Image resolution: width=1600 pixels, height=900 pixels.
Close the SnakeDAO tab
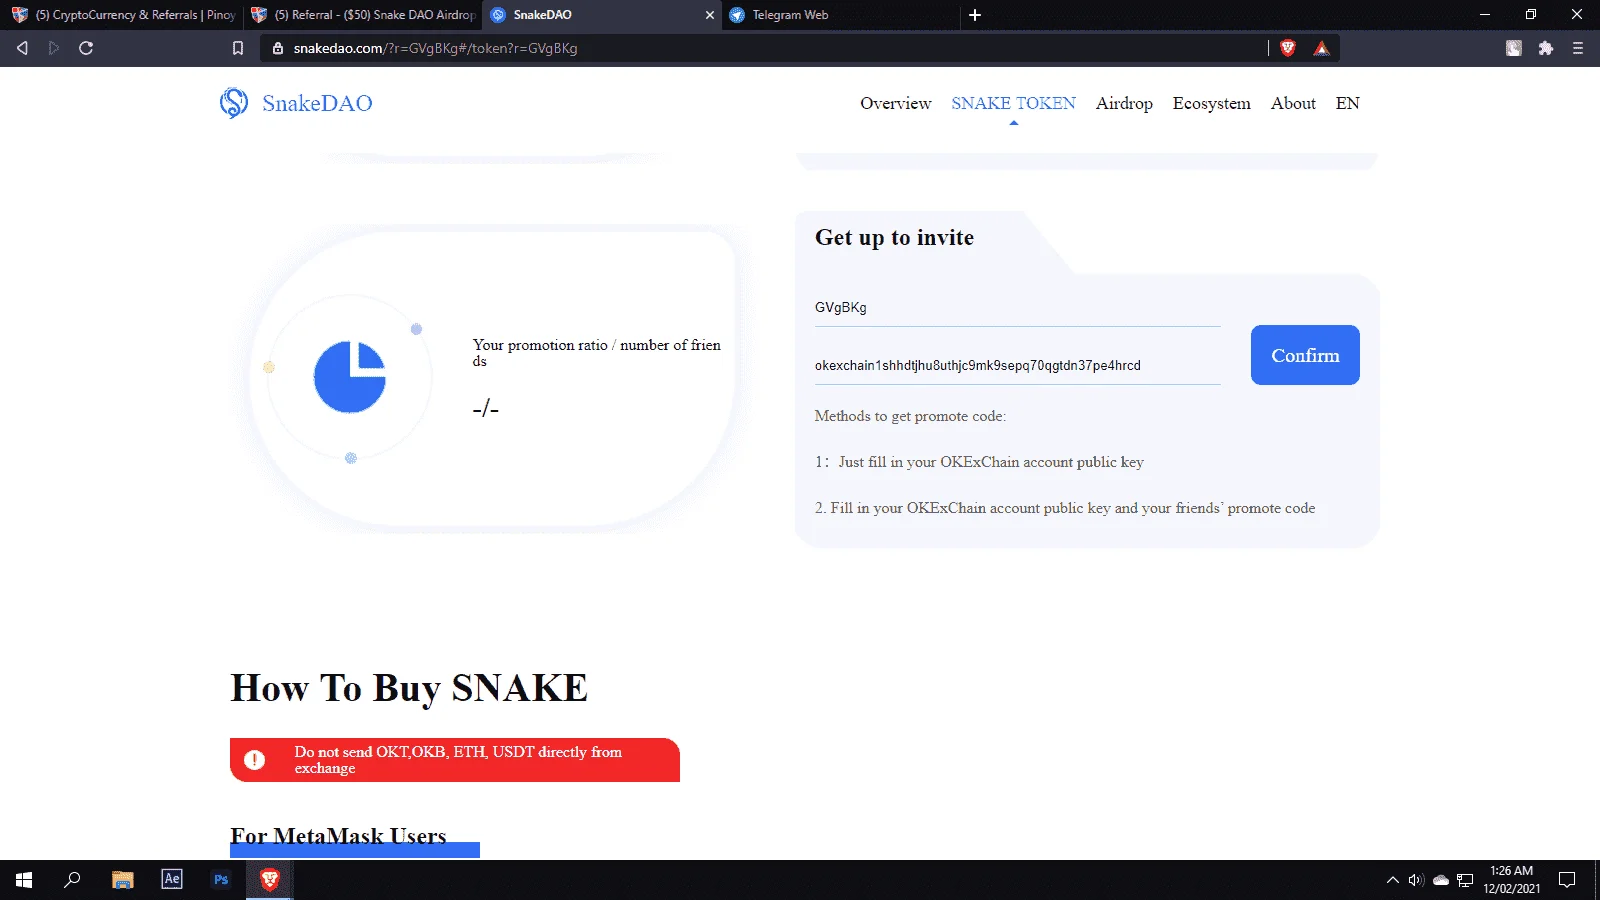pyautogui.click(x=710, y=15)
